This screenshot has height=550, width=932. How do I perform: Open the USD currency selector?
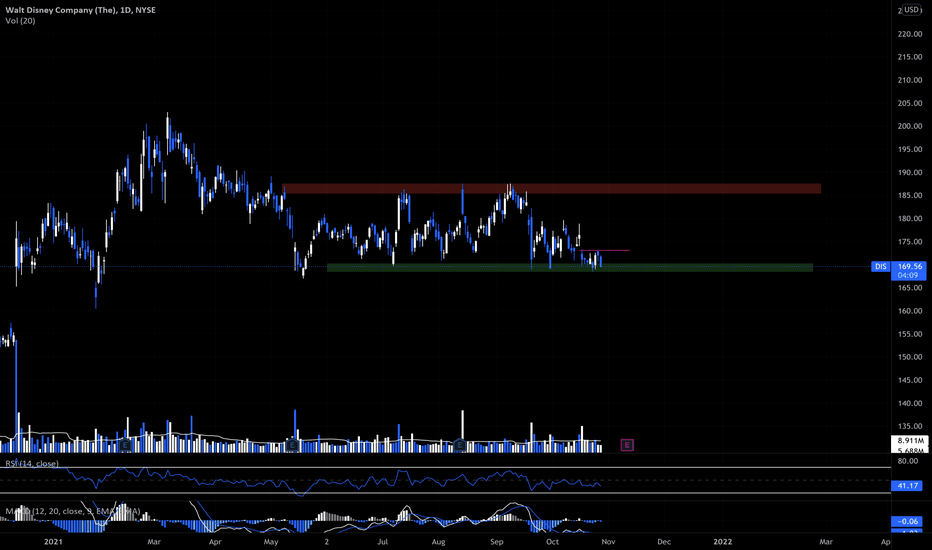(912, 10)
